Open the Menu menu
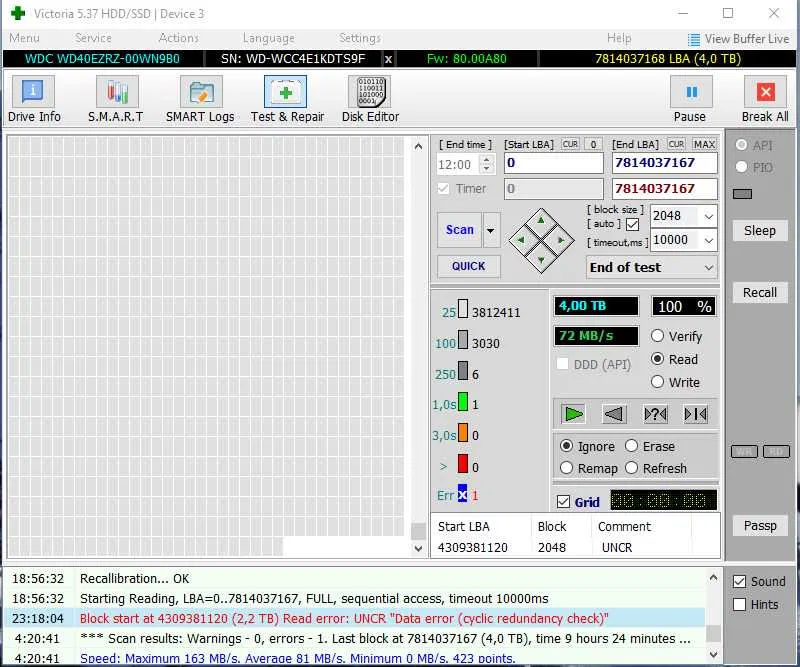Image resolution: width=800 pixels, height=667 pixels. 24,38
